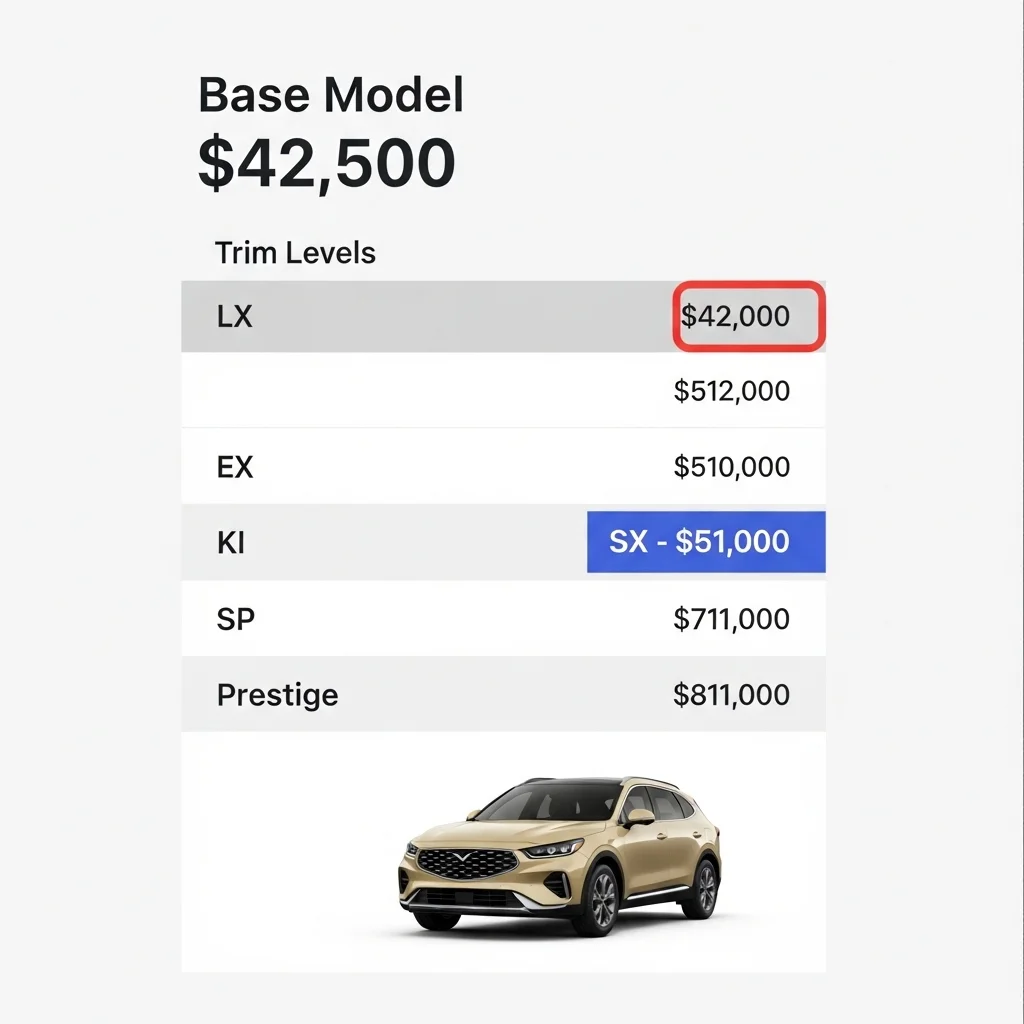This screenshot has height=1024, width=1024.
Task: Click the $42,500 base price
Action: pos(327,163)
